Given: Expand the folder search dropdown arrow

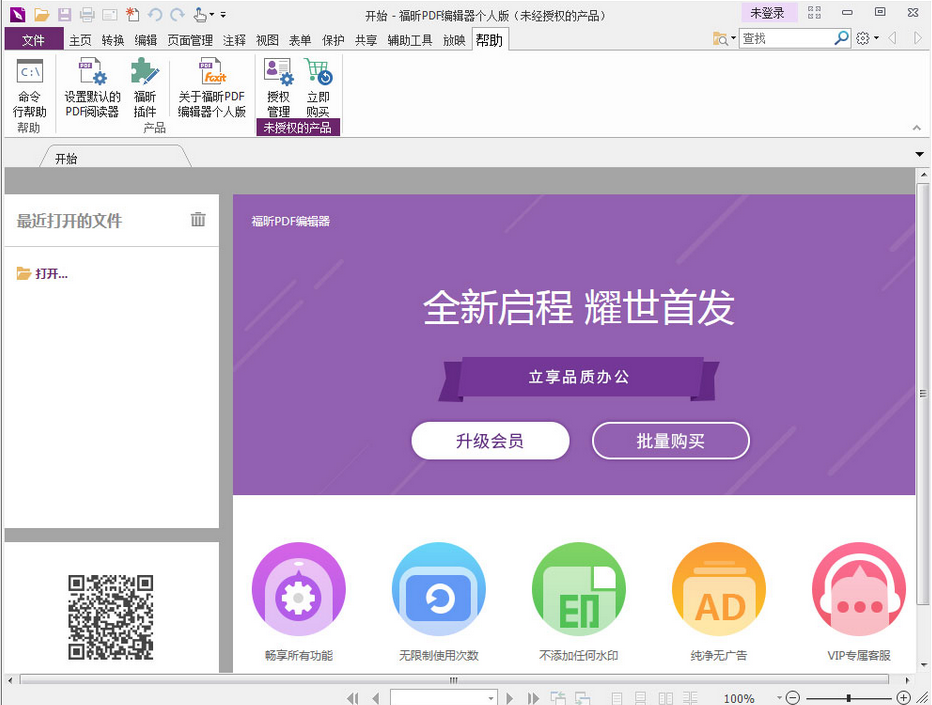Looking at the screenshot, I should [x=733, y=39].
